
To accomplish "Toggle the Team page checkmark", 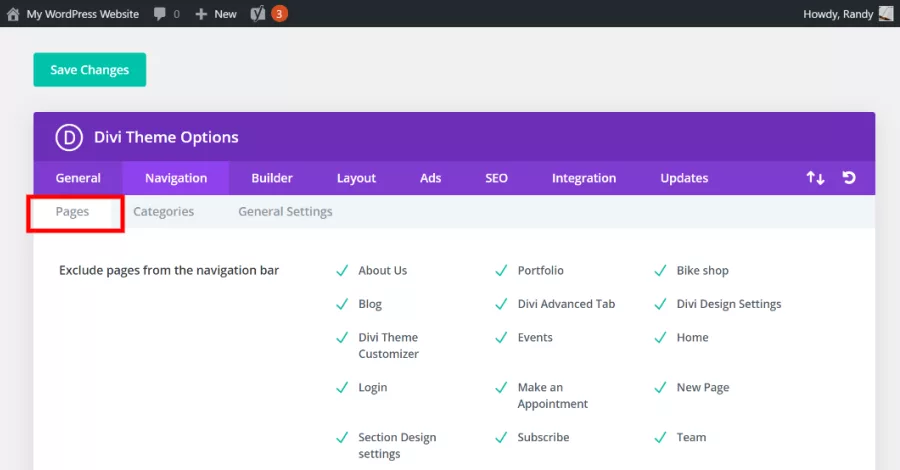I will pyautogui.click(x=660, y=437).
